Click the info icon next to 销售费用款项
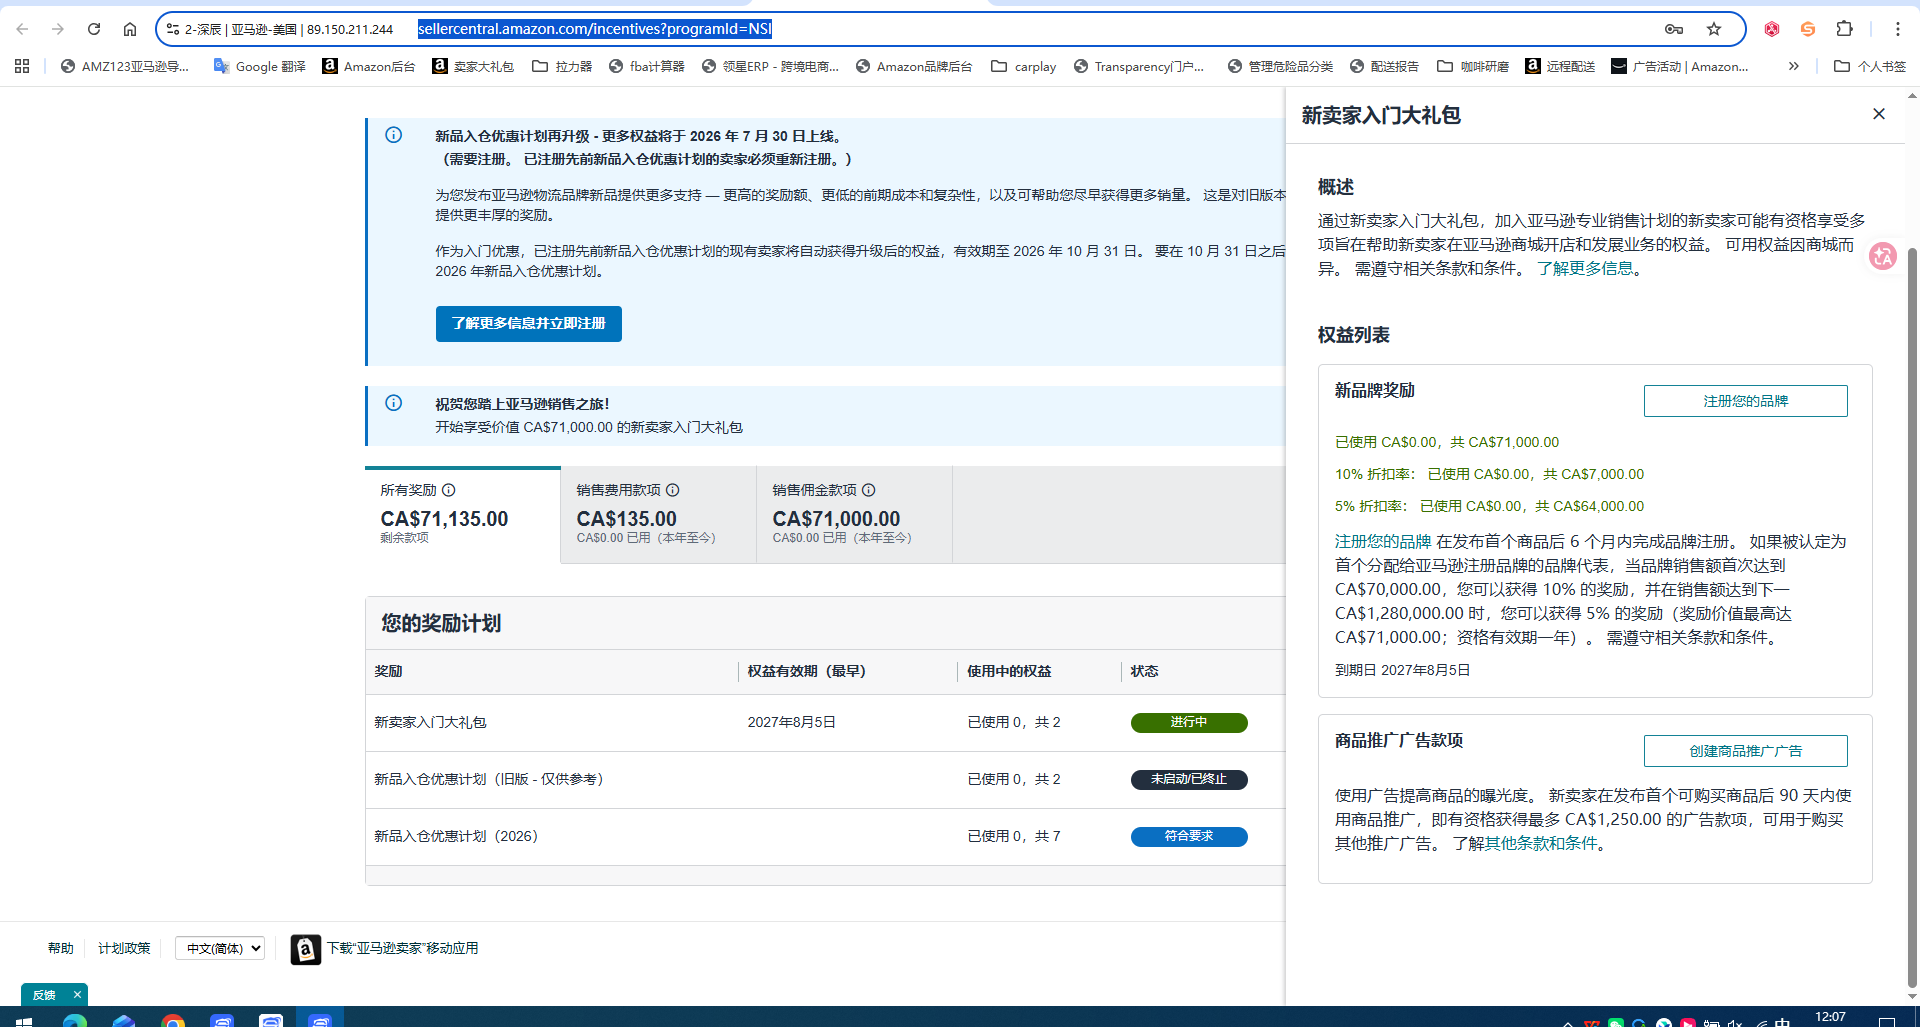The image size is (1920, 1027). (x=673, y=490)
